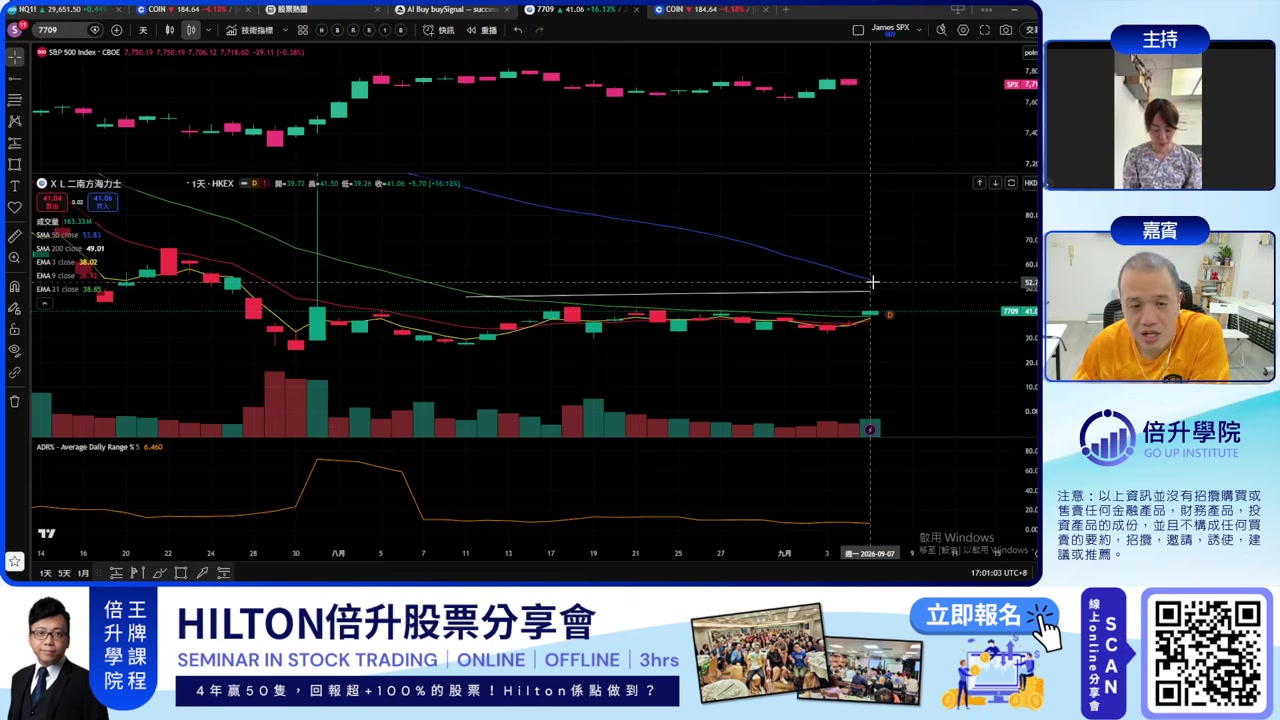
Task: Click the blue buy 41.06 button
Action: click(x=103, y=201)
